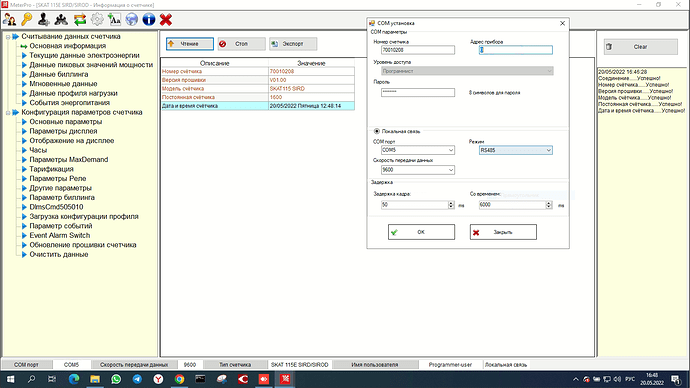Image resolution: width=690 pixels, height=388 pixels.
Task: Click the Номер счетчика input field
Action: 418,50
